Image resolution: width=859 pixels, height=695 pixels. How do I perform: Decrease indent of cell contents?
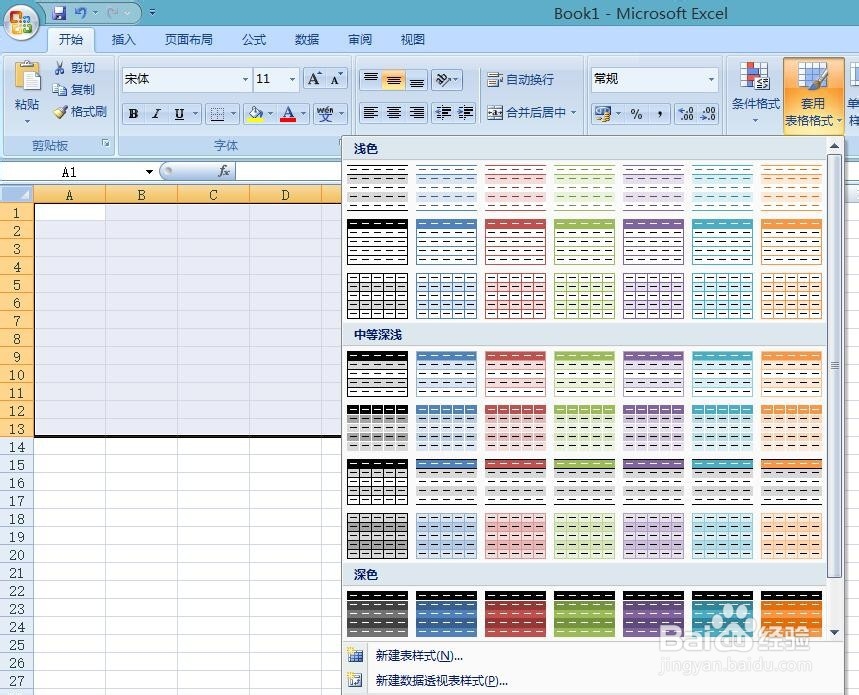pyautogui.click(x=443, y=113)
